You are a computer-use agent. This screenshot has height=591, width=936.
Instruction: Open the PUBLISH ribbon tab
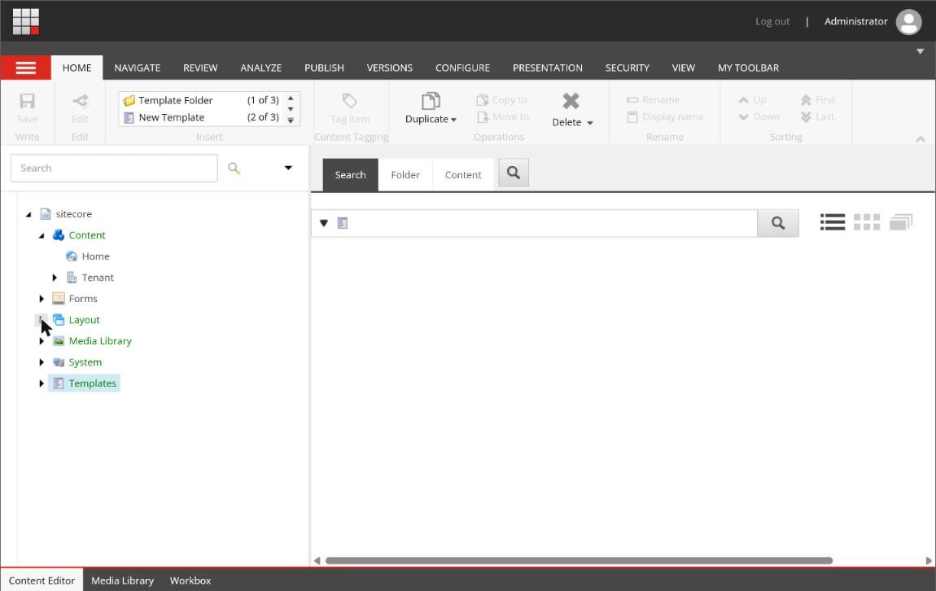[324, 68]
